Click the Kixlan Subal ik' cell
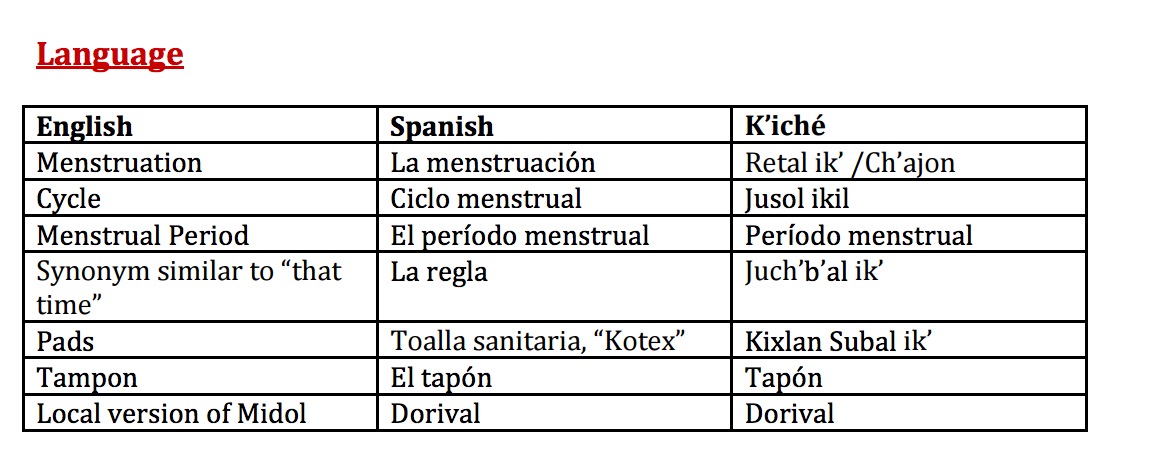 (x=909, y=340)
